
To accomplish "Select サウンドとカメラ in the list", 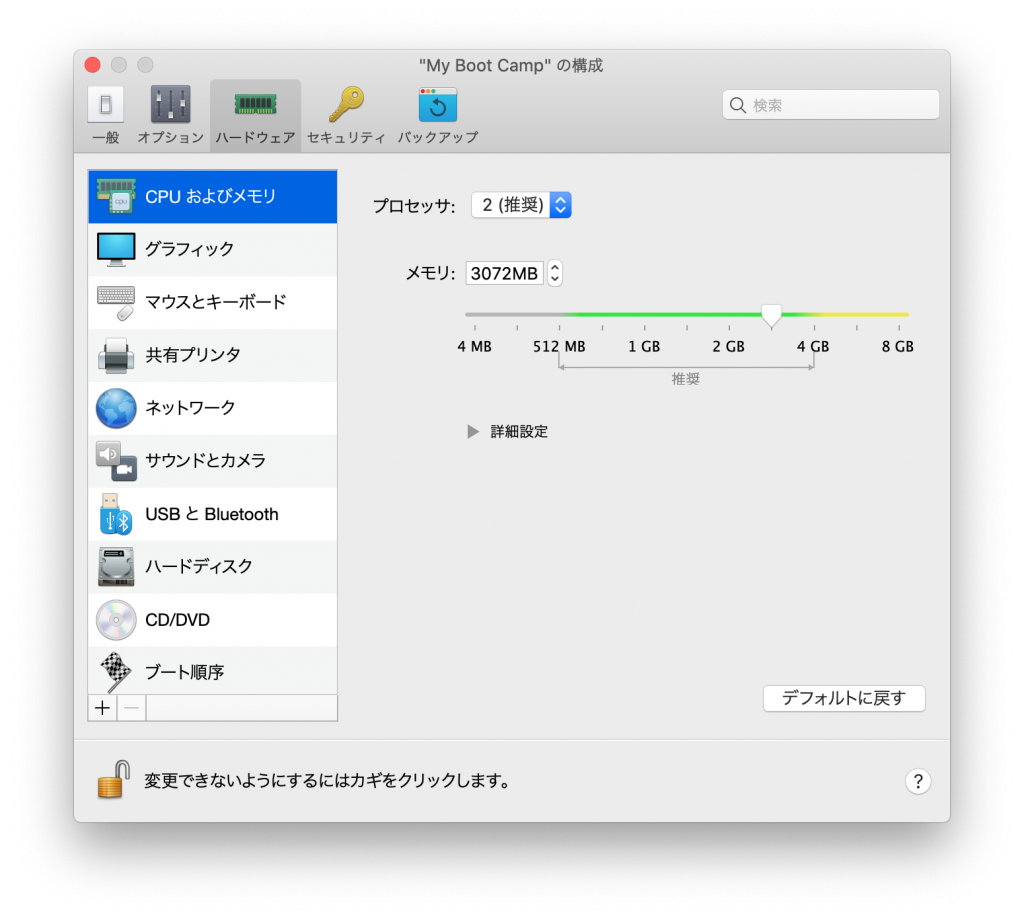I will (213, 461).
